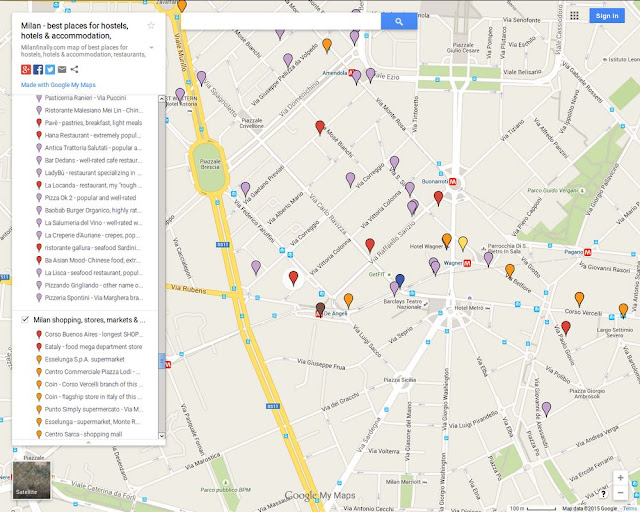Screen dimensions: 640x512
Task: Click the sidebar scroll down arrow
Action: [162, 436]
